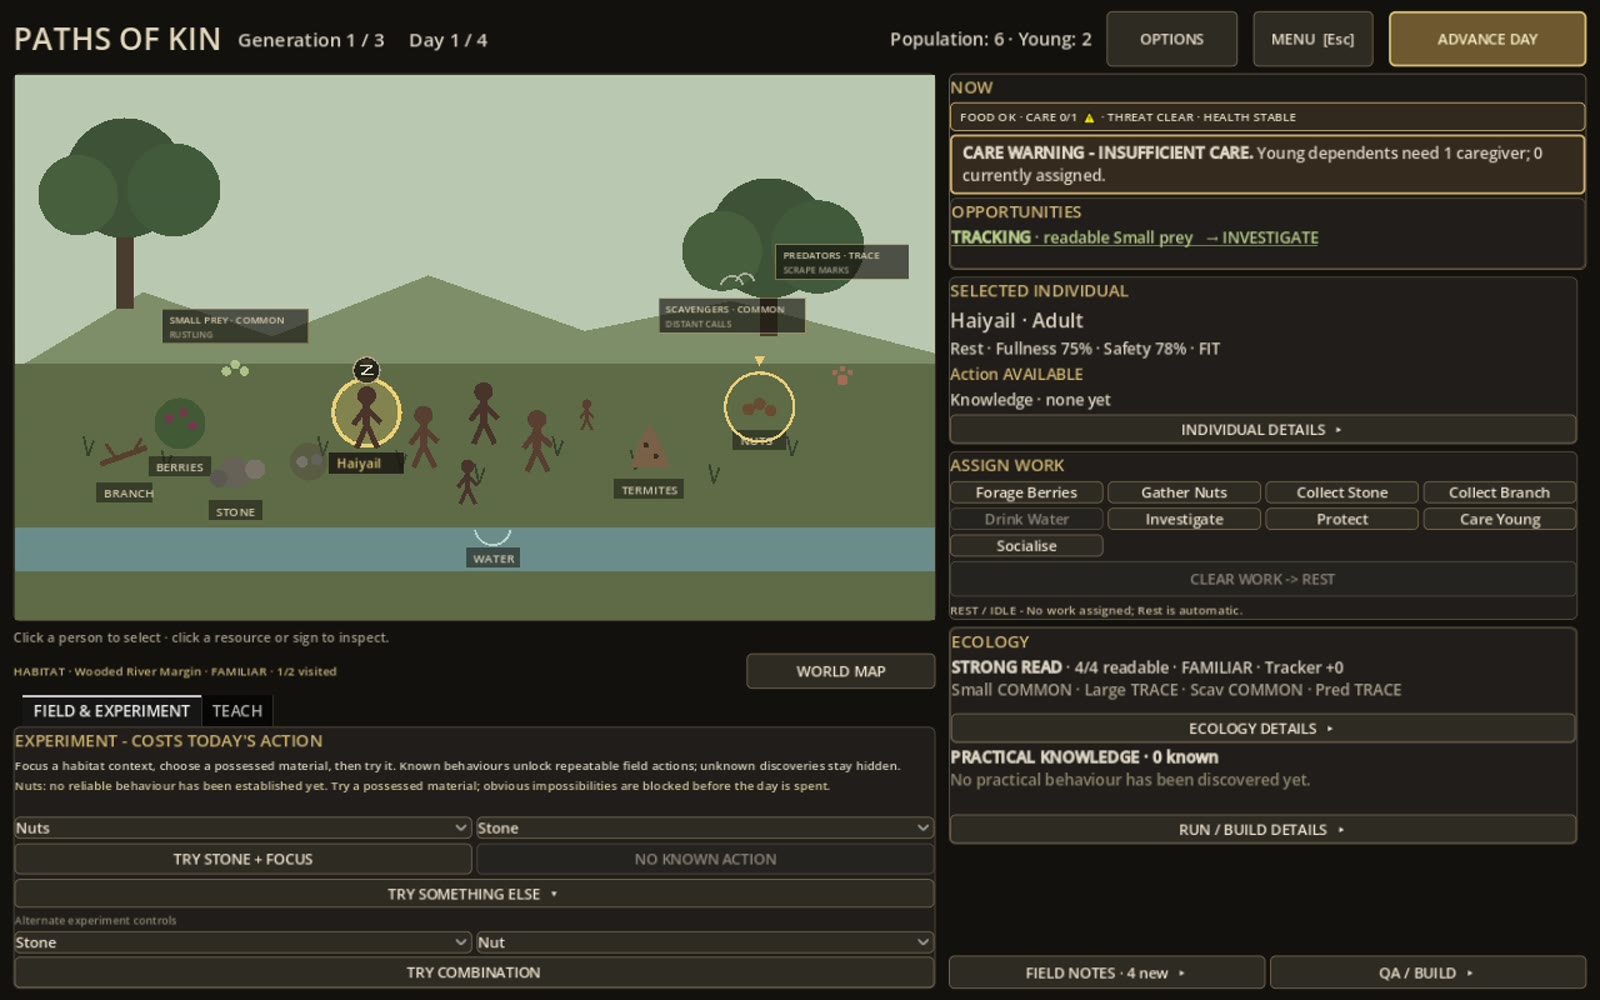Open the Small Prey Common rustling sign
This screenshot has height=1000, width=1600.
[x=235, y=327]
